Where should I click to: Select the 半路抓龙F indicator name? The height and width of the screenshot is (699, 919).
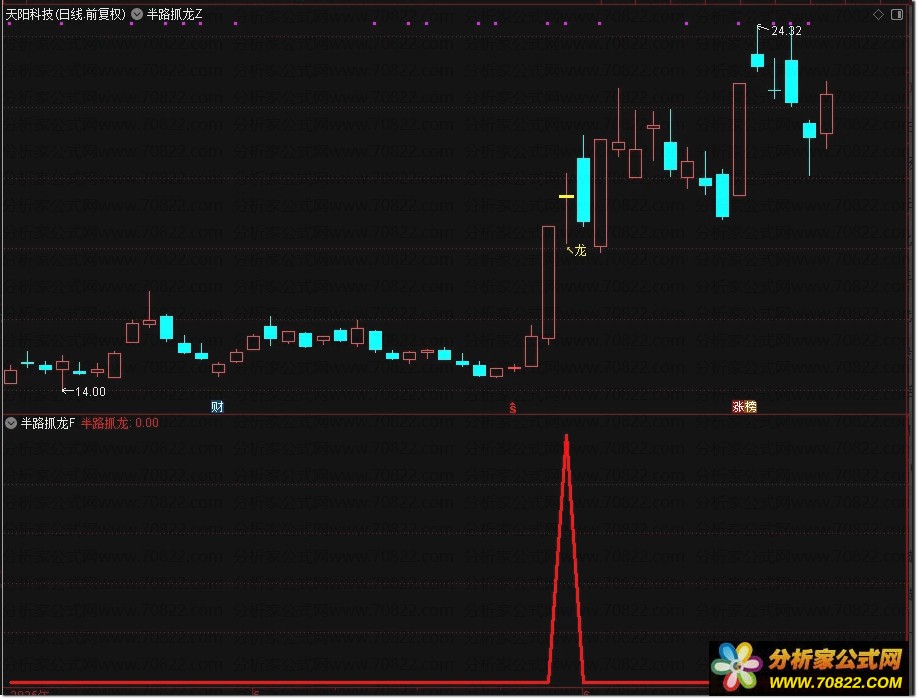point(48,423)
